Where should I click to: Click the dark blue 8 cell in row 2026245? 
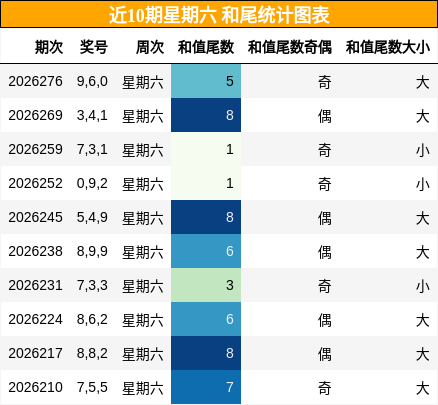pos(206,217)
